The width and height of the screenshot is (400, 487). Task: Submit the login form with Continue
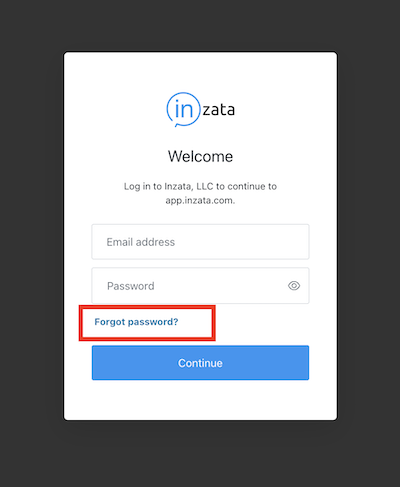point(200,363)
